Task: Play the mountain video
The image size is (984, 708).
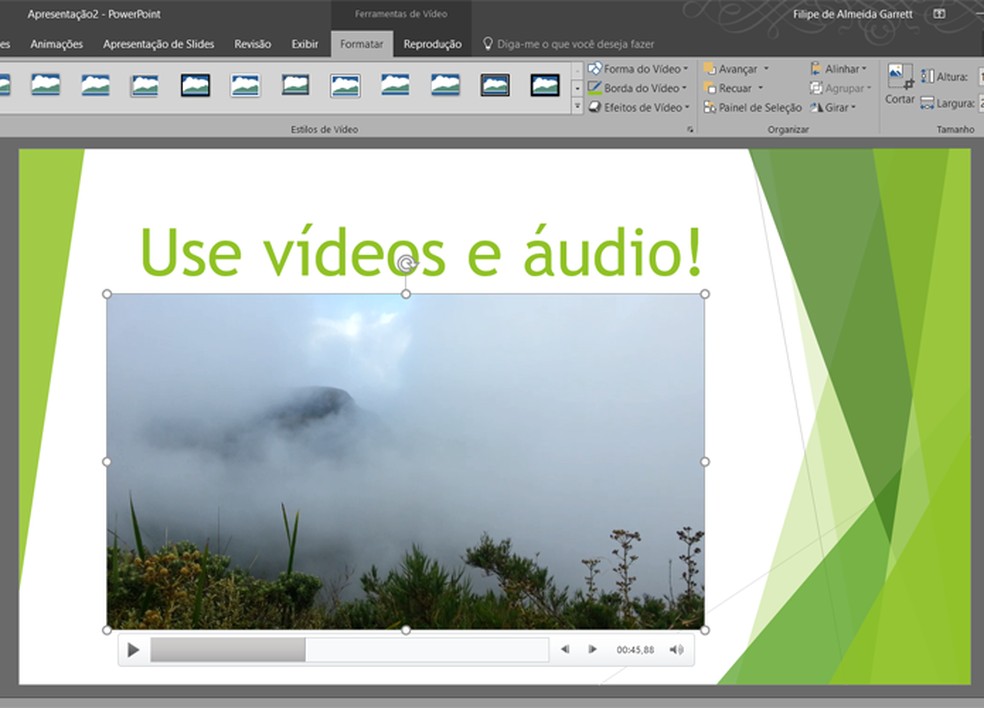Action: point(133,649)
